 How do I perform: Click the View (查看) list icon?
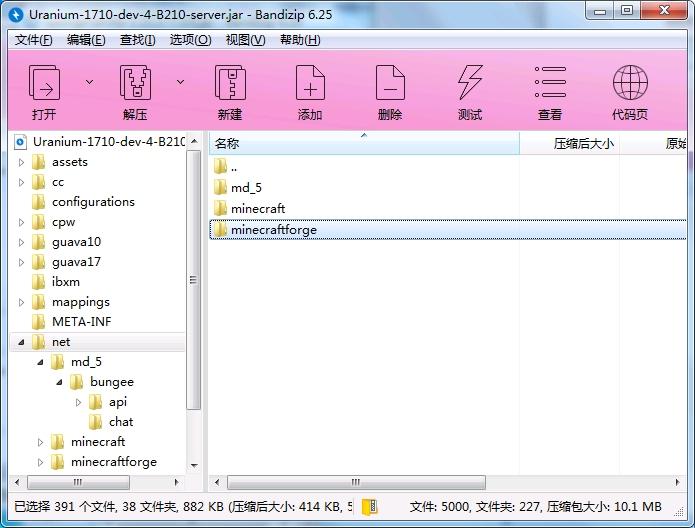pos(550,83)
